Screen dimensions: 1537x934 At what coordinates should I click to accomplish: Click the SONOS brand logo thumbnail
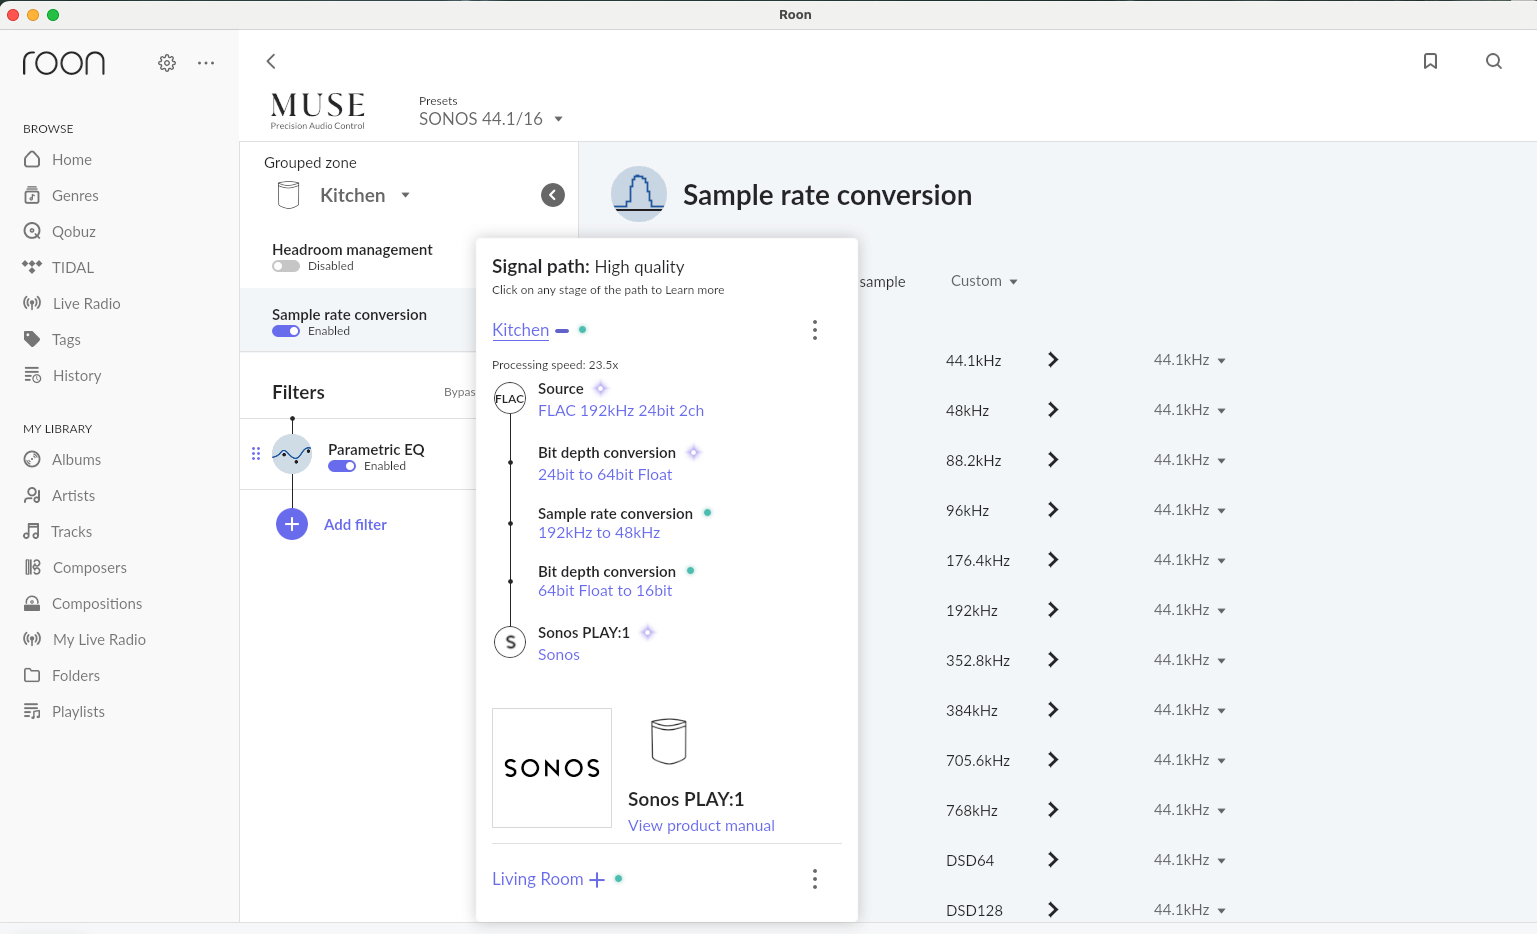pos(552,768)
